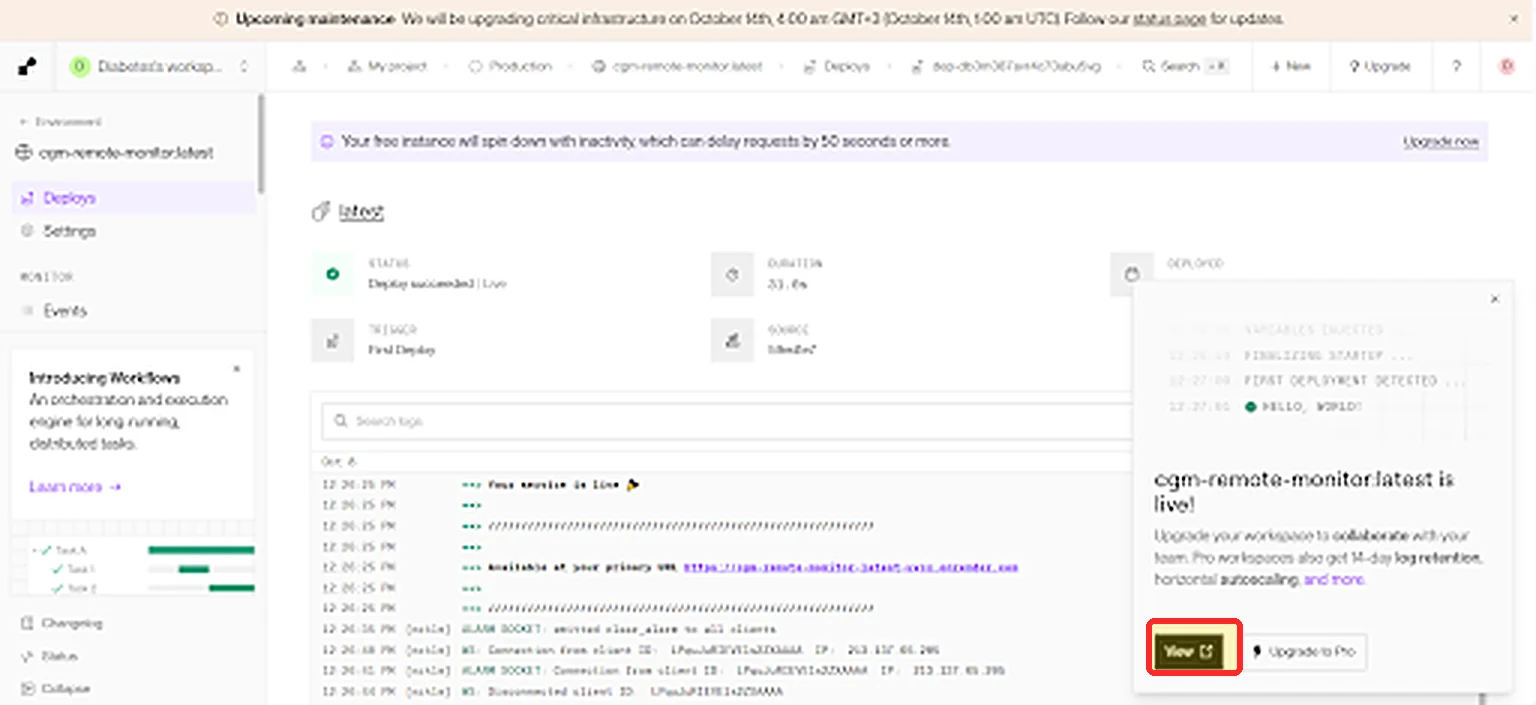Click the green deploy succeeded status icon
Image resolution: width=1536 pixels, height=705 pixels.
coord(332,274)
